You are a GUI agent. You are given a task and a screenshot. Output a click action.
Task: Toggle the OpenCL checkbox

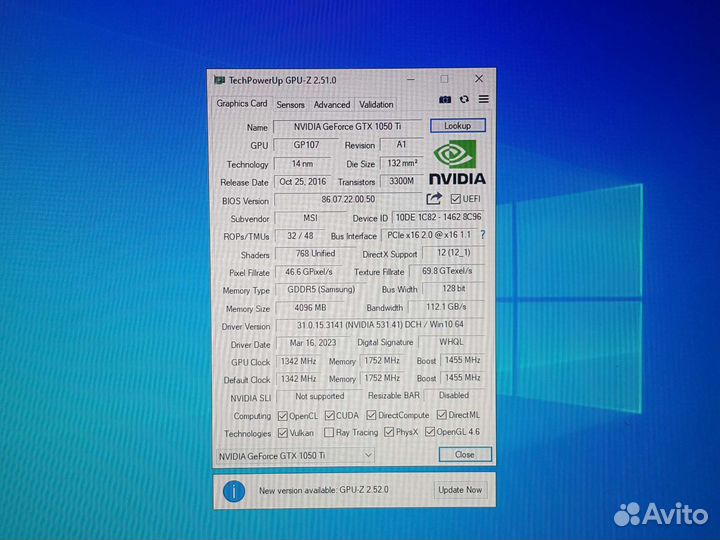point(282,416)
